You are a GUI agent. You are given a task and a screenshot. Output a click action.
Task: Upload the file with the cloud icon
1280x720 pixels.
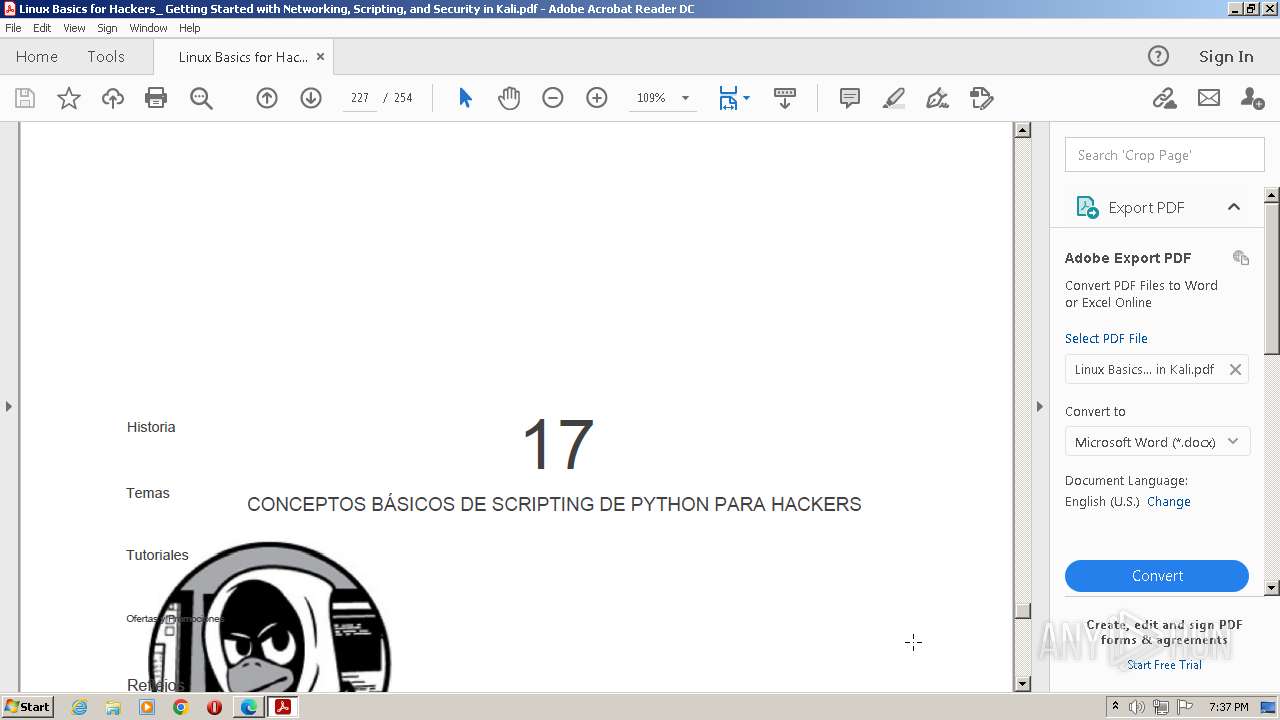pos(113,98)
